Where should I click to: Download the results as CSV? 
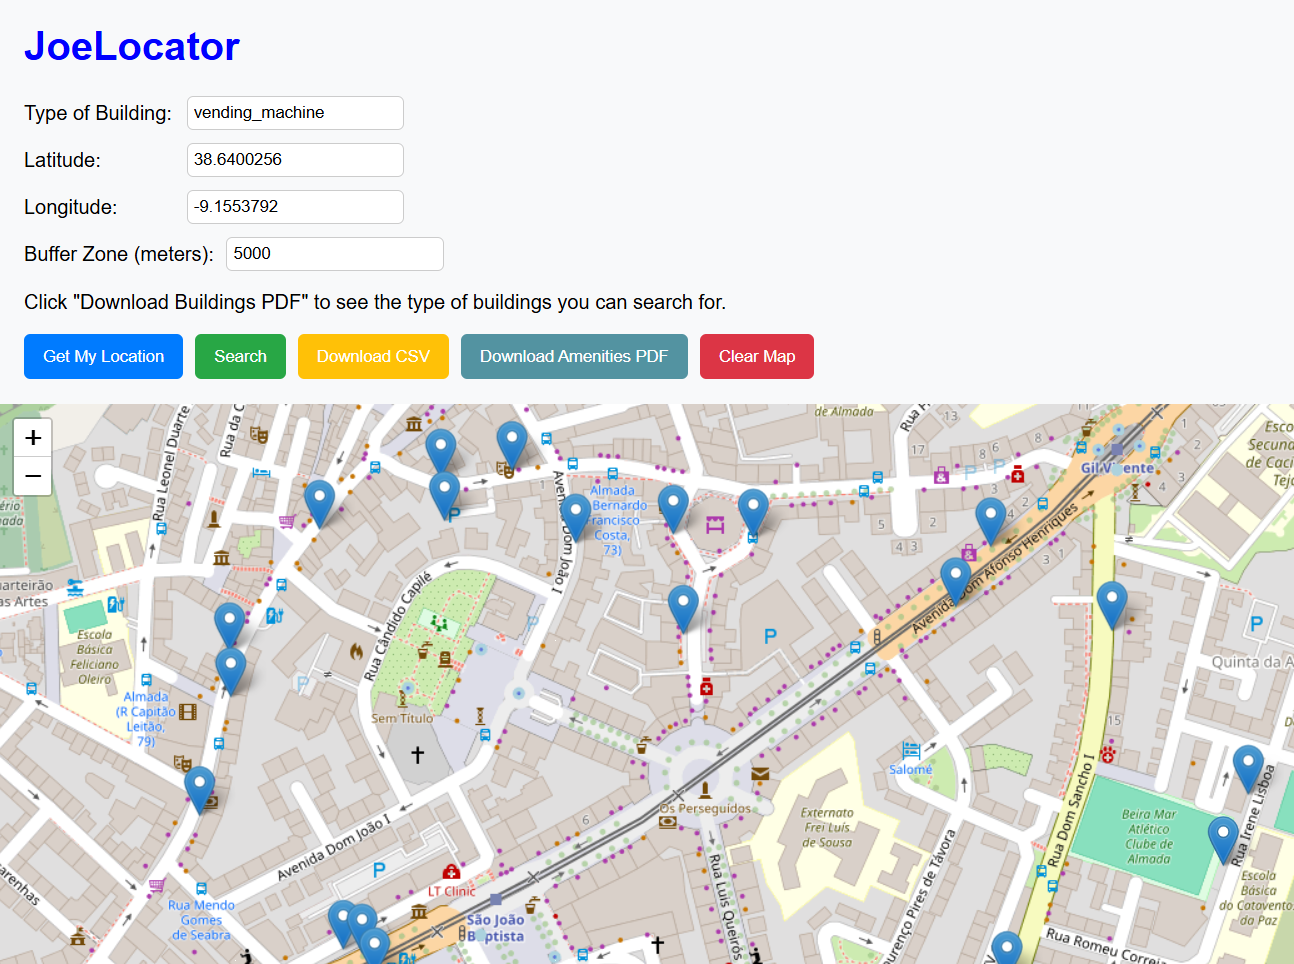(x=373, y=356)
